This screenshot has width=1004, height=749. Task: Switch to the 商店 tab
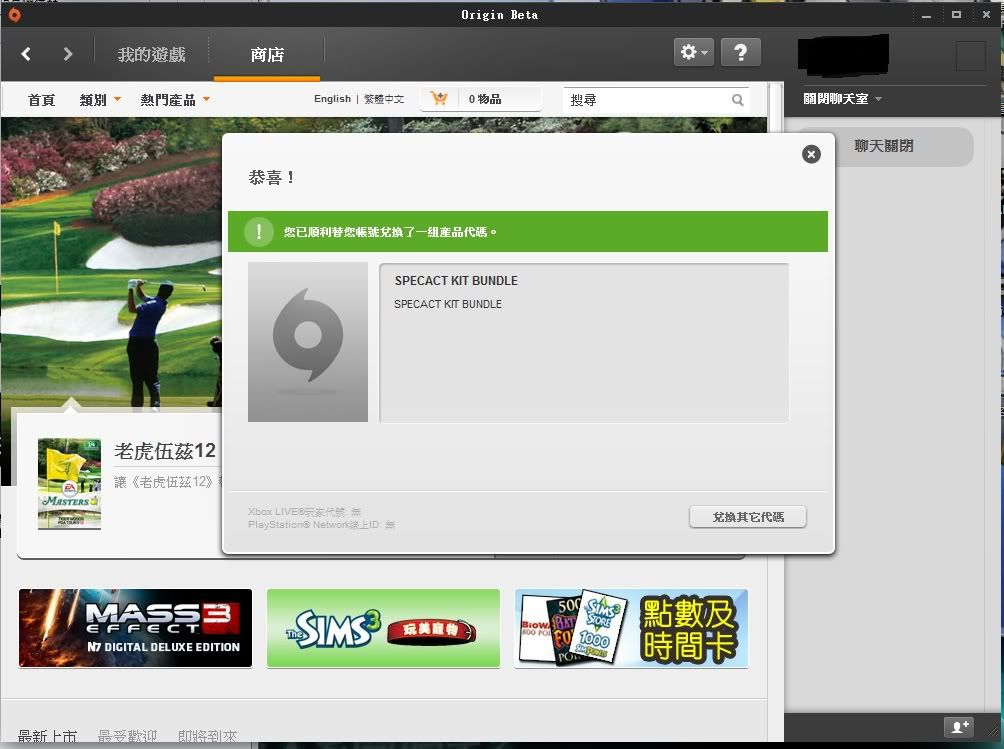tap(267, 55)
